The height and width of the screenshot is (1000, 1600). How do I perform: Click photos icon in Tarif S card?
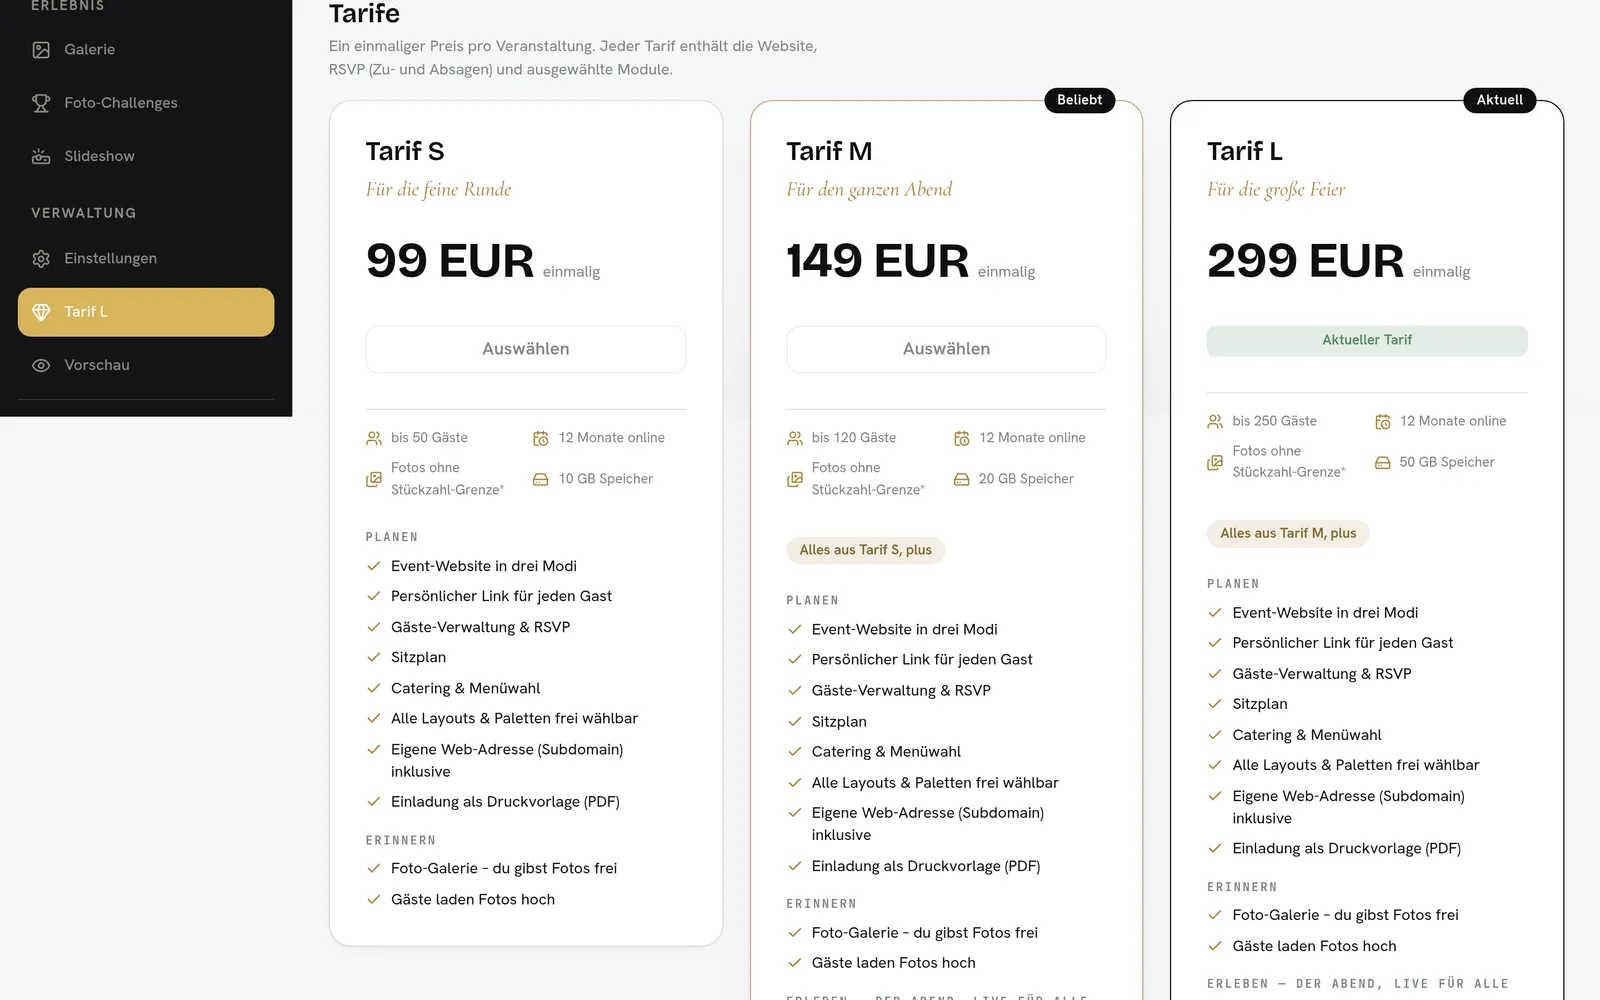coord(374,479)
